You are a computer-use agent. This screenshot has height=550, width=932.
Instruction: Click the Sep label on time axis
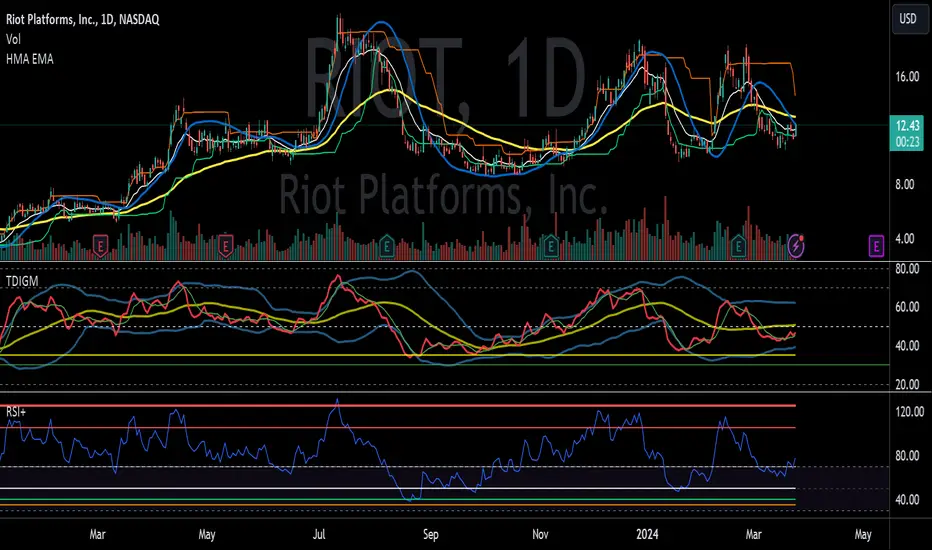[430, 534]
